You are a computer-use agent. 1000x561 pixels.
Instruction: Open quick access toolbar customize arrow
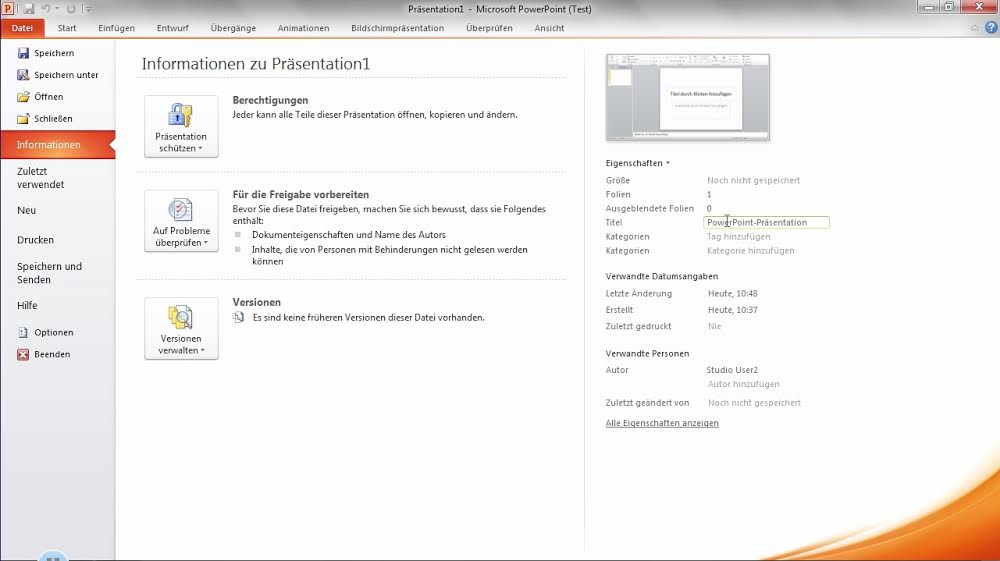88,9
